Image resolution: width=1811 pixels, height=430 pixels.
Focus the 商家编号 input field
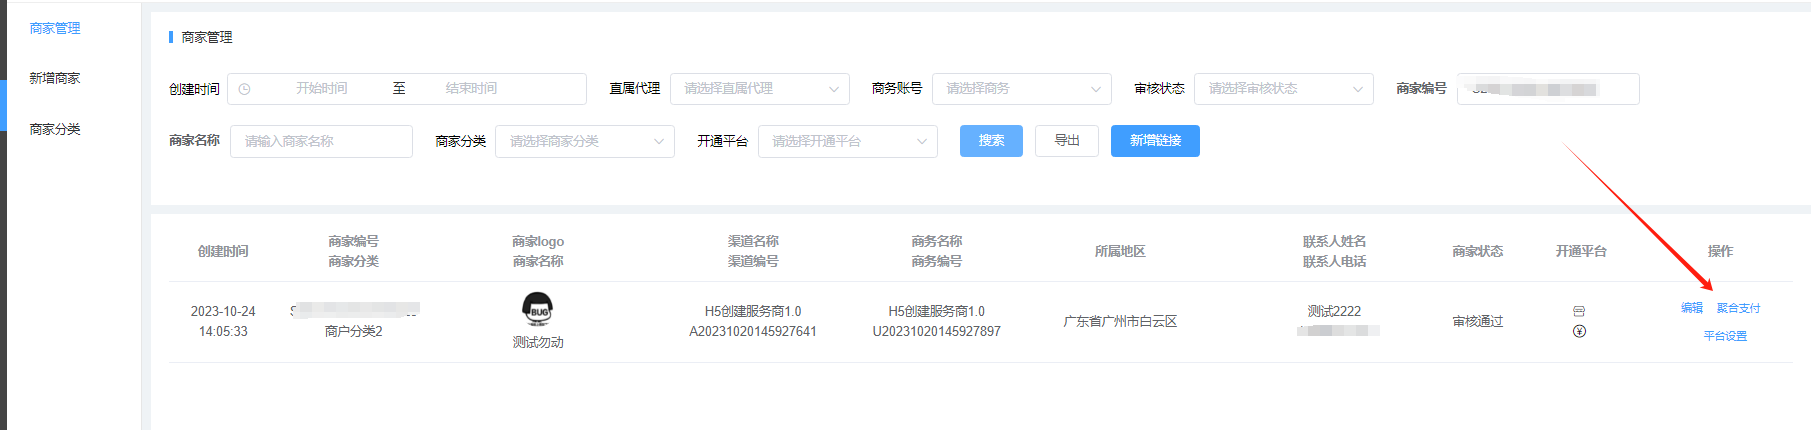pos(1548,89)
